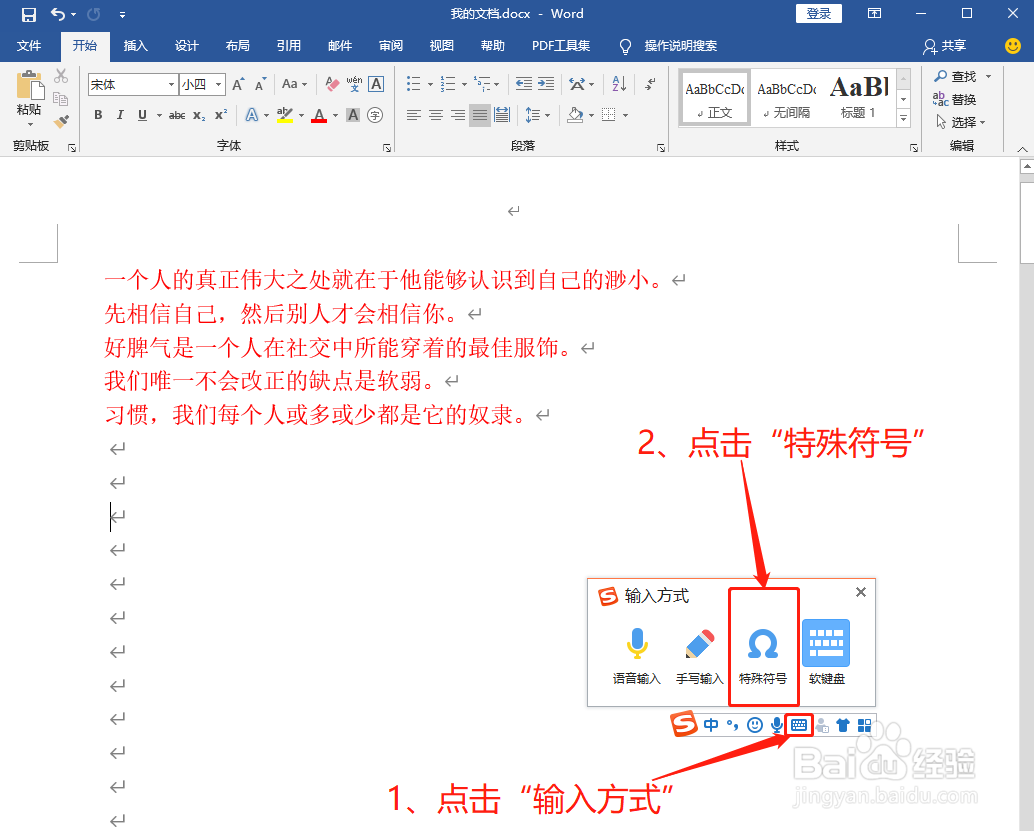Screen dimensions: 1034x831
Task: Click the microphone icon on Sogou toolbar
Action: coord(778,724)
